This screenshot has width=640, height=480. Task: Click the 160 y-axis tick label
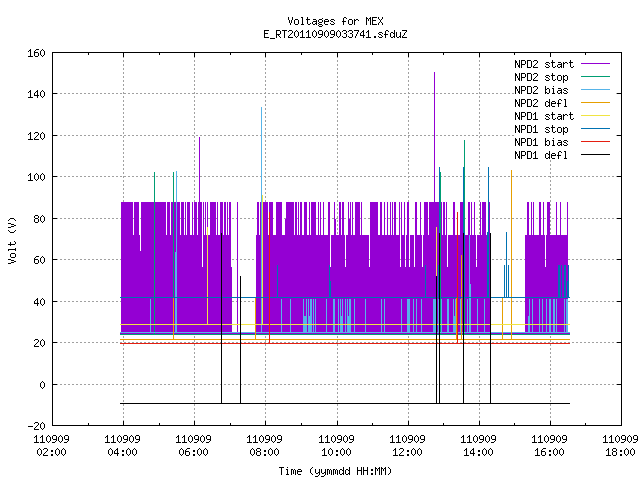tap(36, 53)
